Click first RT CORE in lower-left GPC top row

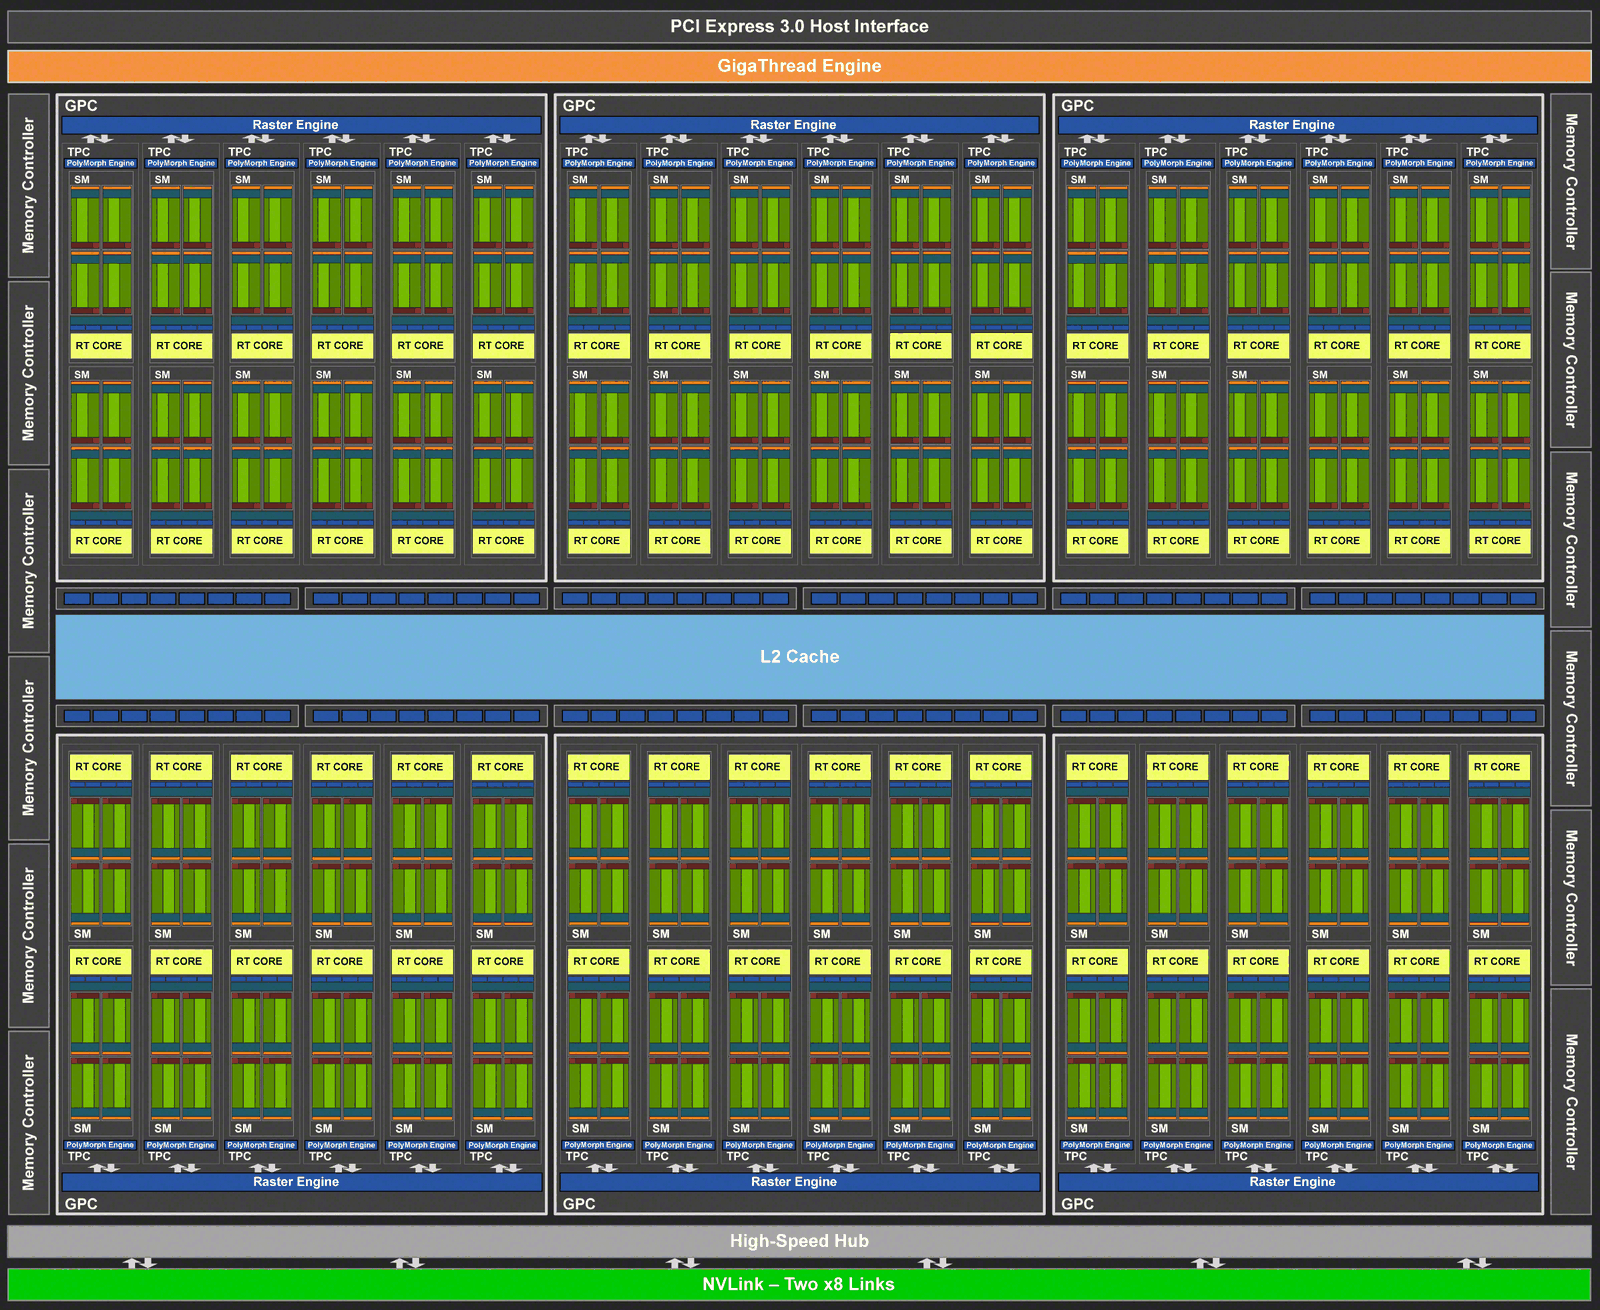click(98, 767)
